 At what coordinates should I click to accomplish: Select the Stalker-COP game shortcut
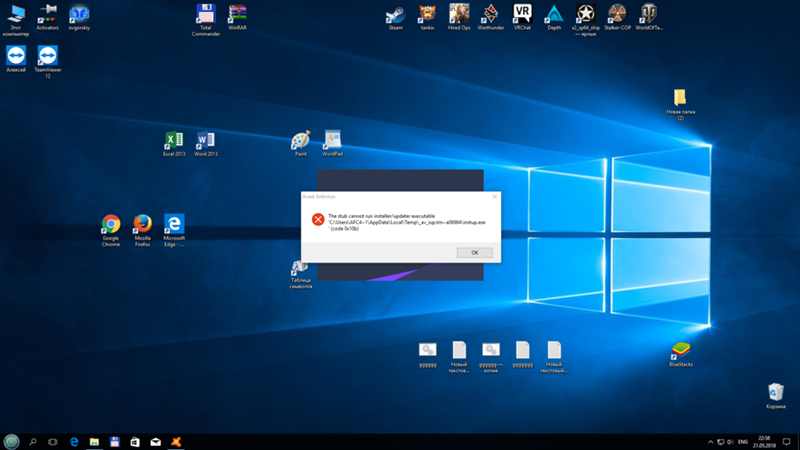tap(617, 17)
